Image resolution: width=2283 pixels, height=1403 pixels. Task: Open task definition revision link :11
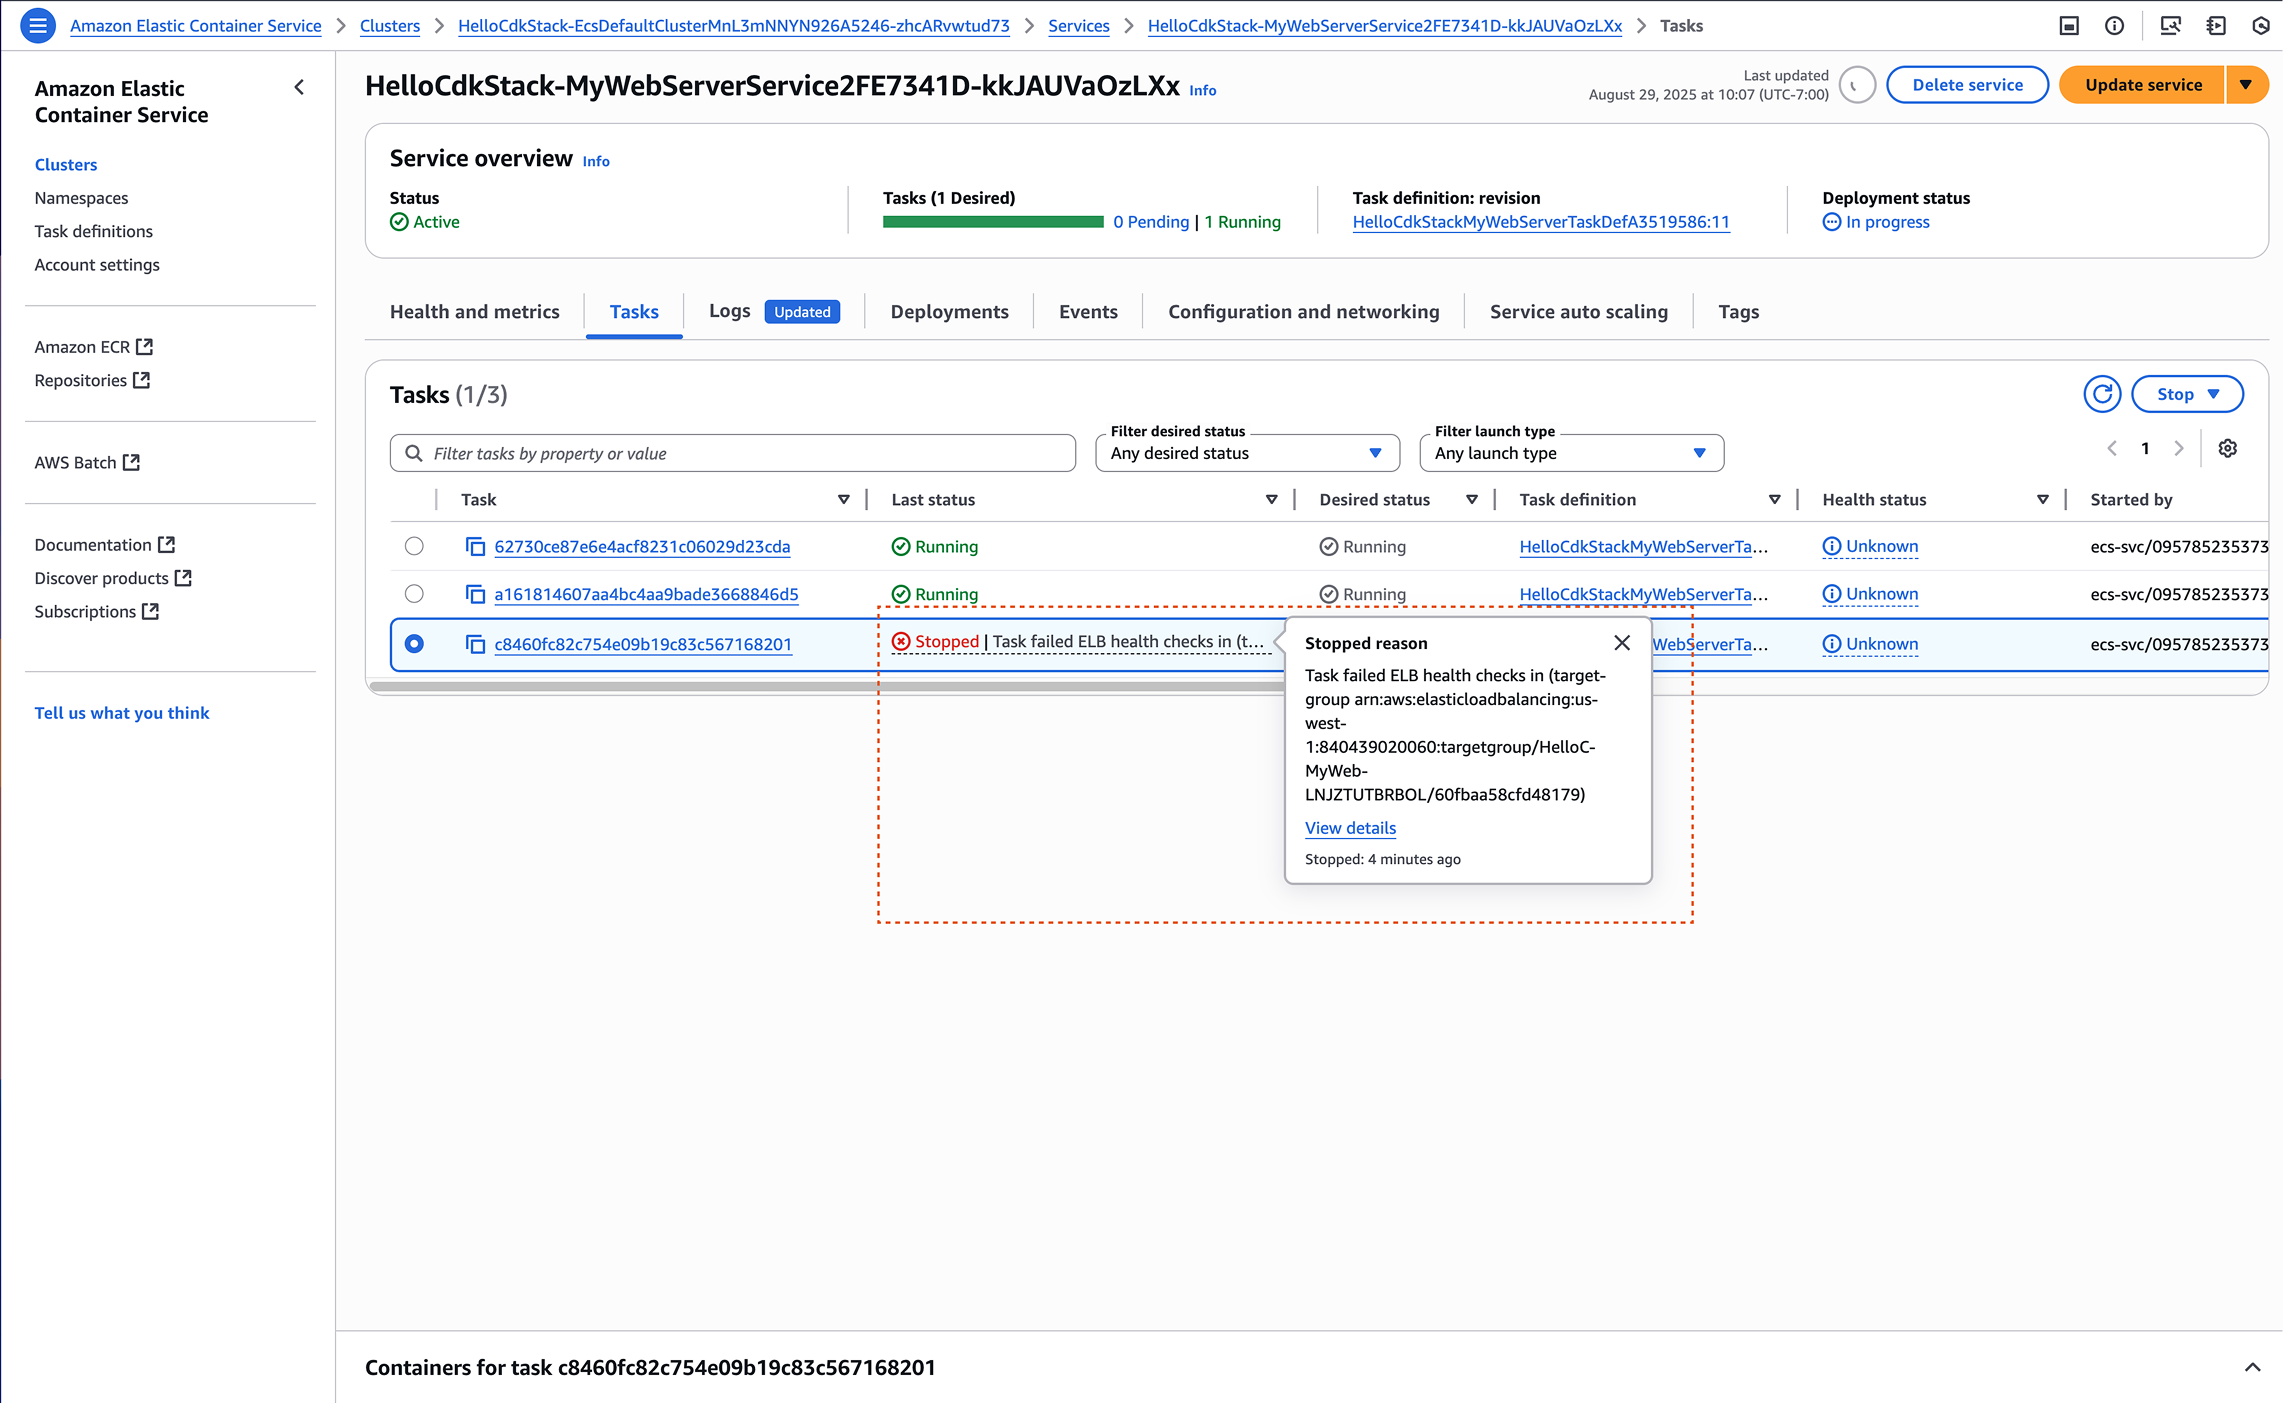click(x=1540, y=222)
